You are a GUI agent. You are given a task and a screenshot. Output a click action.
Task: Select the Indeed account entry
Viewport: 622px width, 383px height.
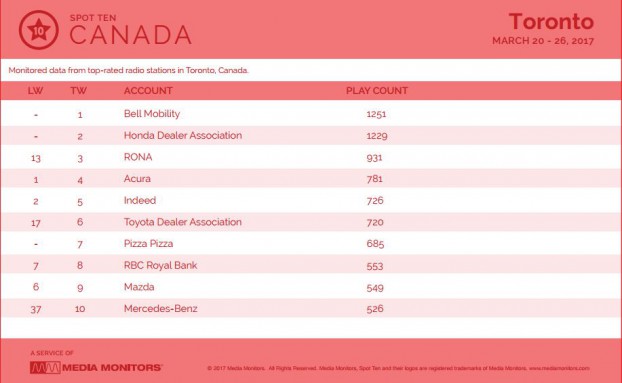(140, 200)
